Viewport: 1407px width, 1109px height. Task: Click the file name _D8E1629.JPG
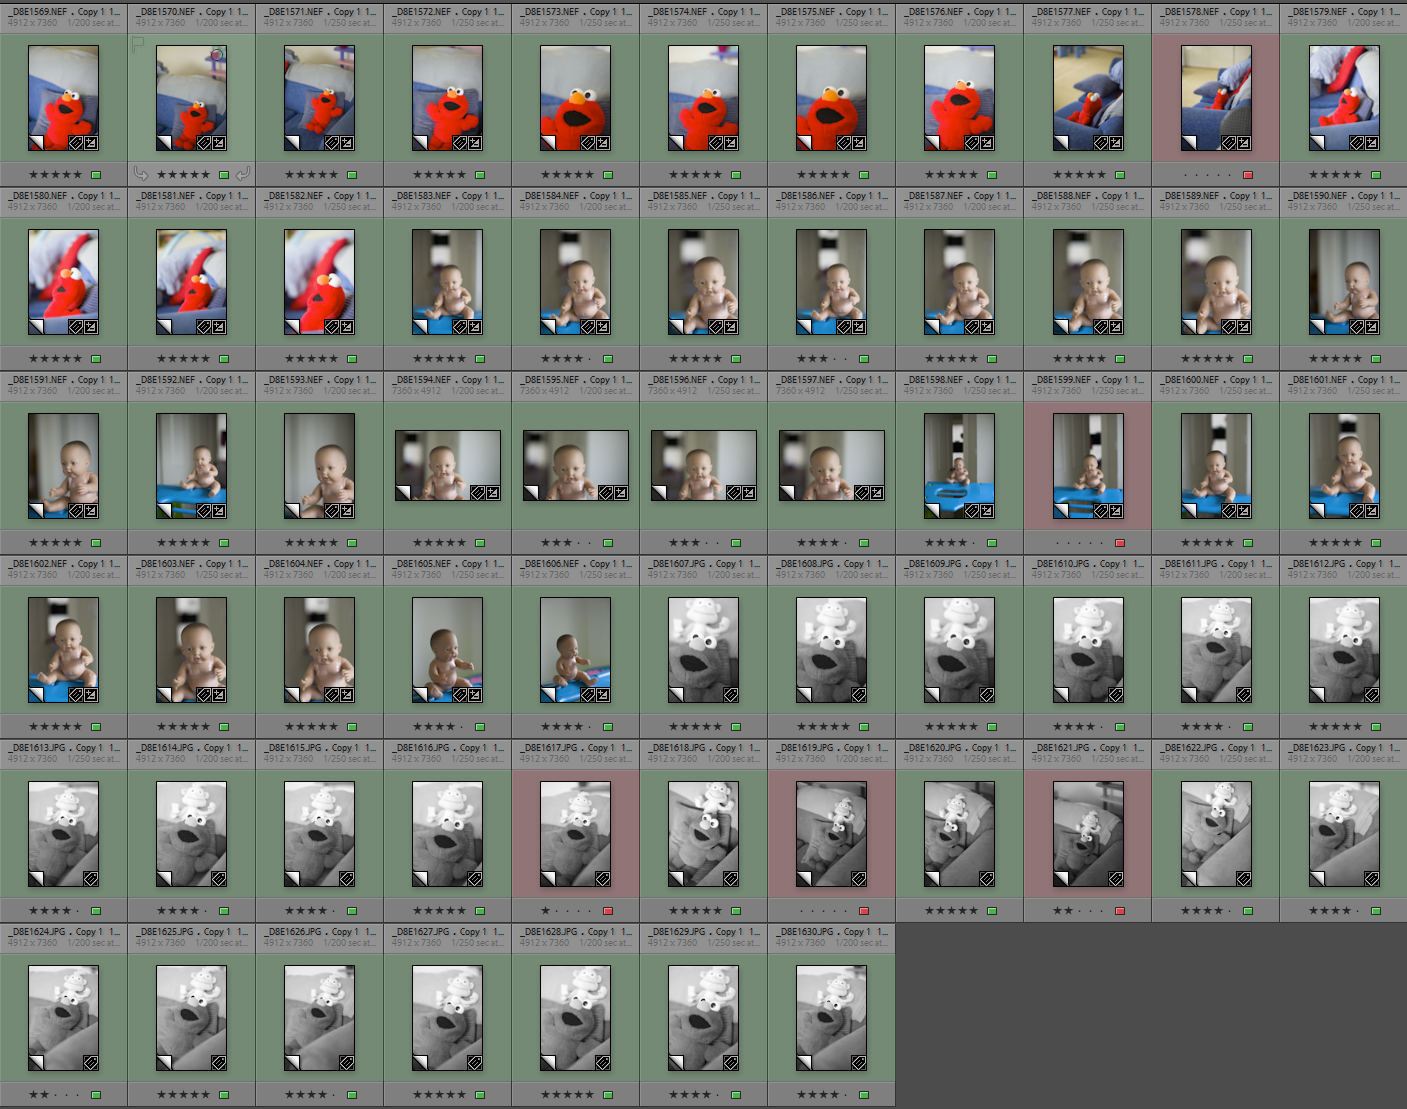(x=678, y=932)
